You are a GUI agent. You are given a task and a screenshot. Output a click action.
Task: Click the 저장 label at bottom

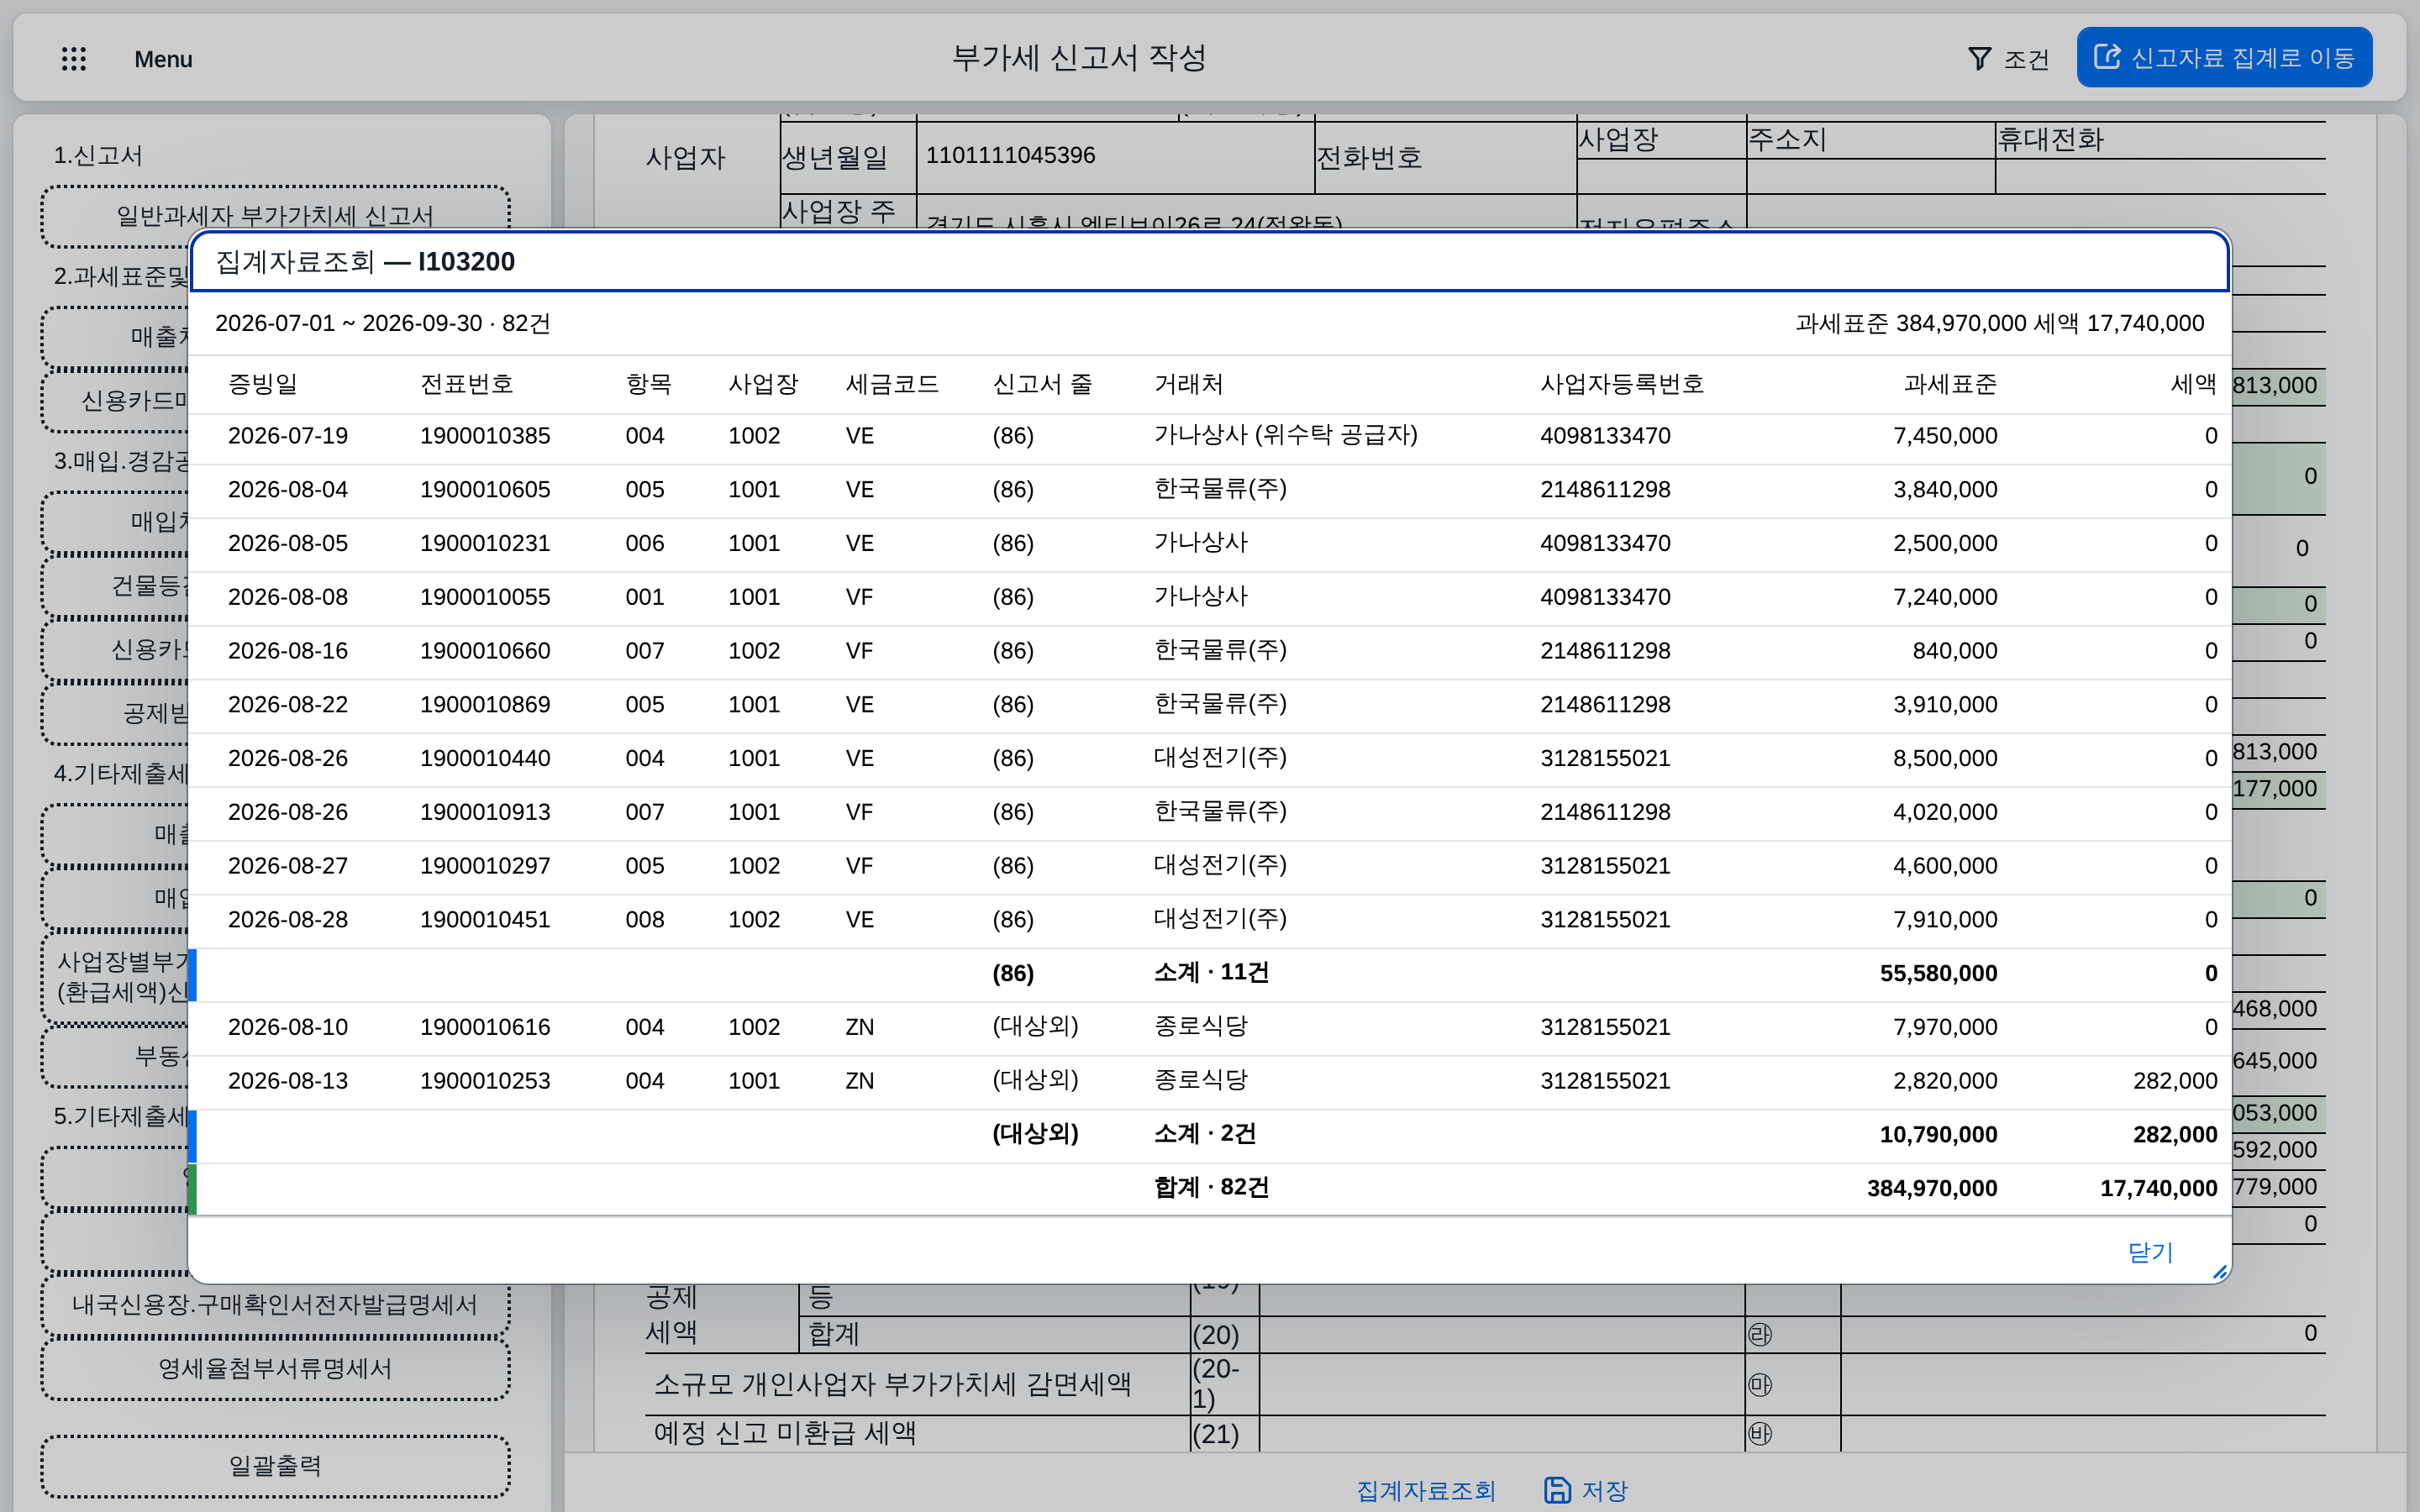[1605, 1490]
